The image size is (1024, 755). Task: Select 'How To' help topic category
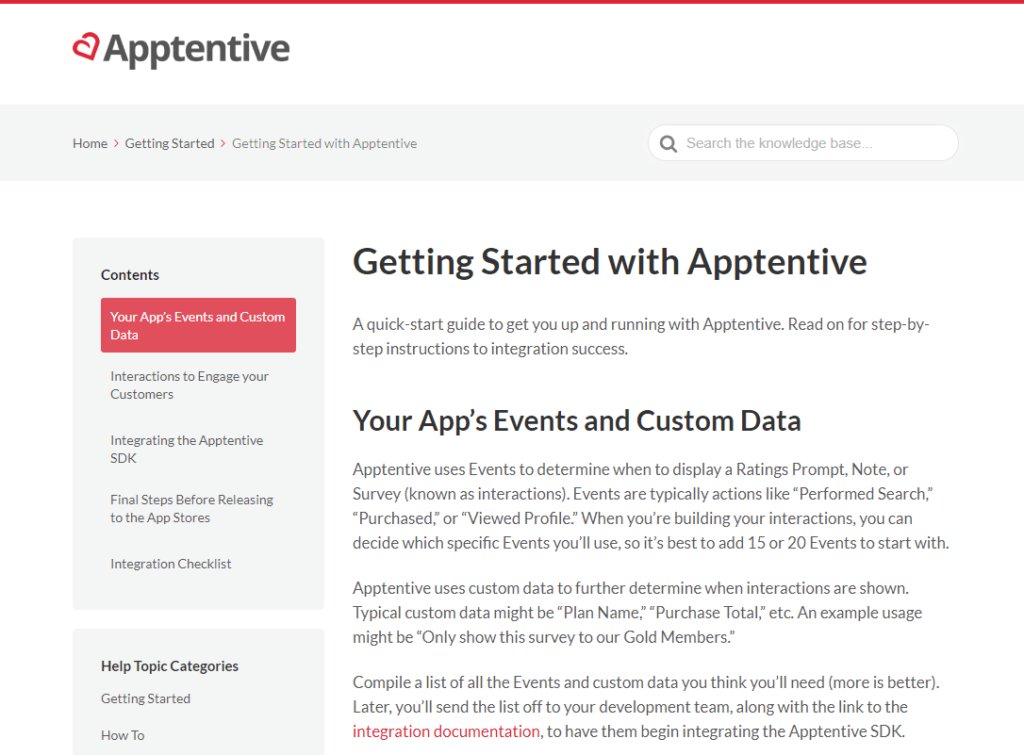[122, 735]
